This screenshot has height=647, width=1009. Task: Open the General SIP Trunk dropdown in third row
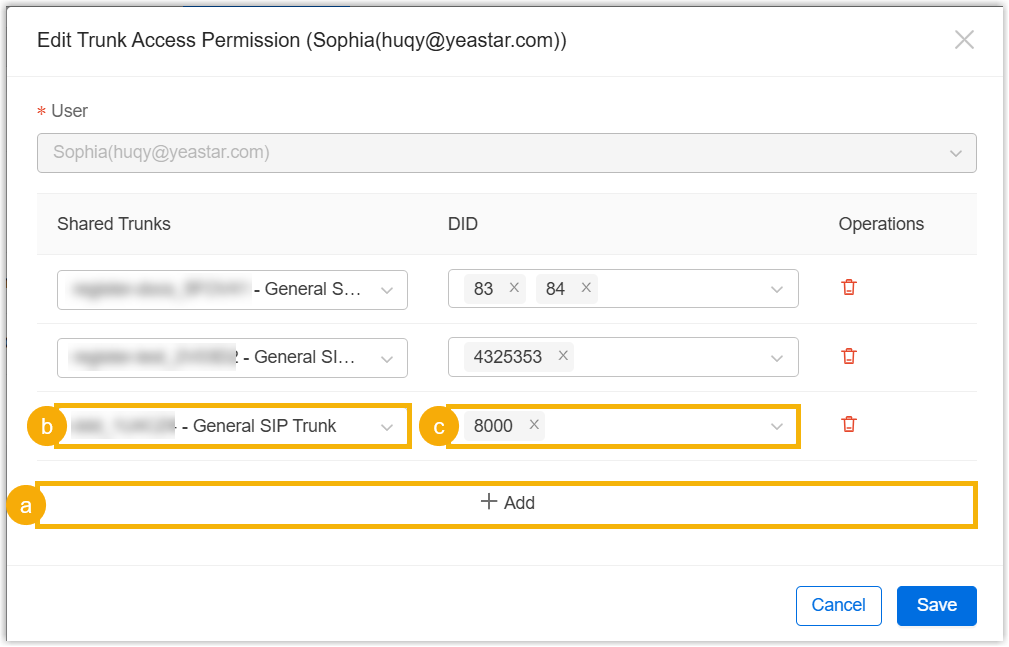pos(386,426)
